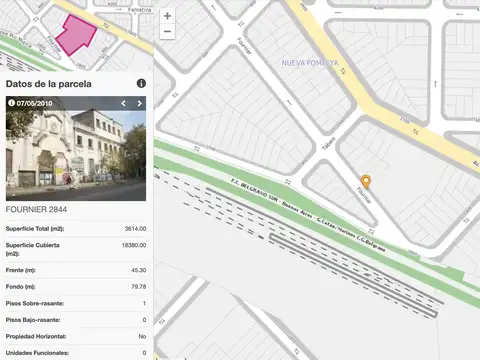Select Superficie Total value 3614.00
The width and height of the screenshot is (480, 360).
pos(135,229)
